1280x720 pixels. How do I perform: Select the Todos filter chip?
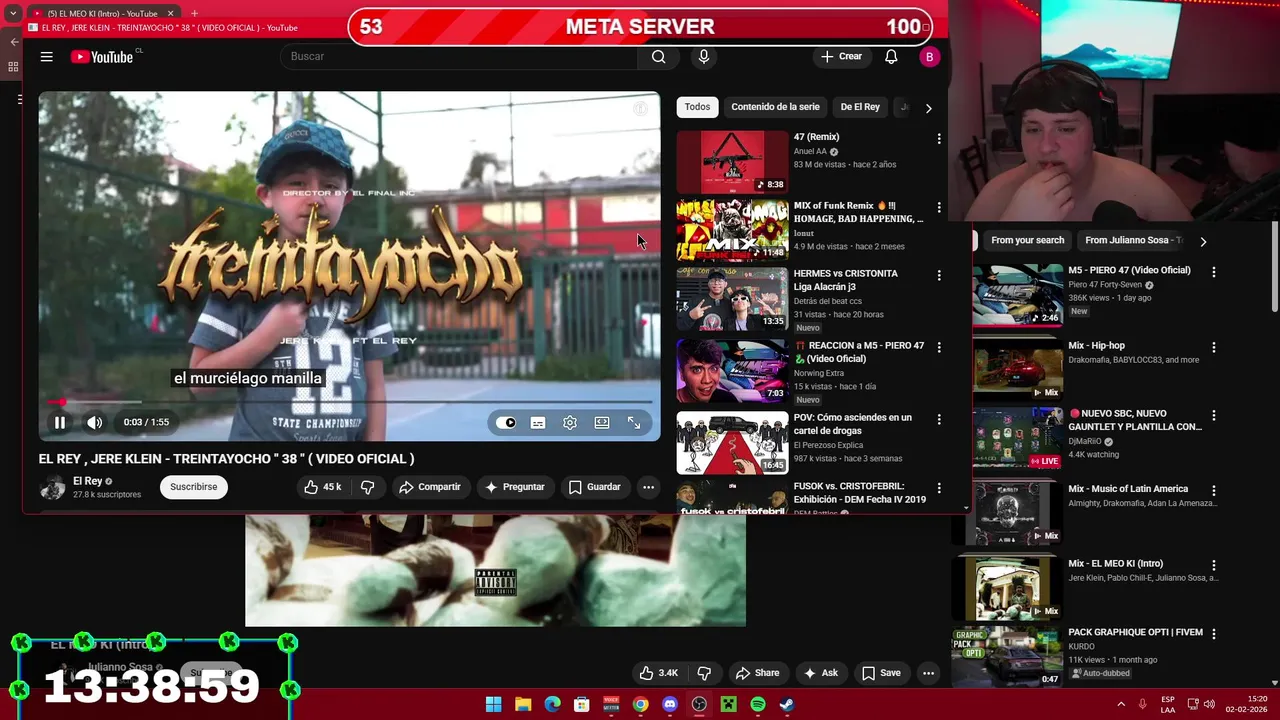tap(697, 107)
